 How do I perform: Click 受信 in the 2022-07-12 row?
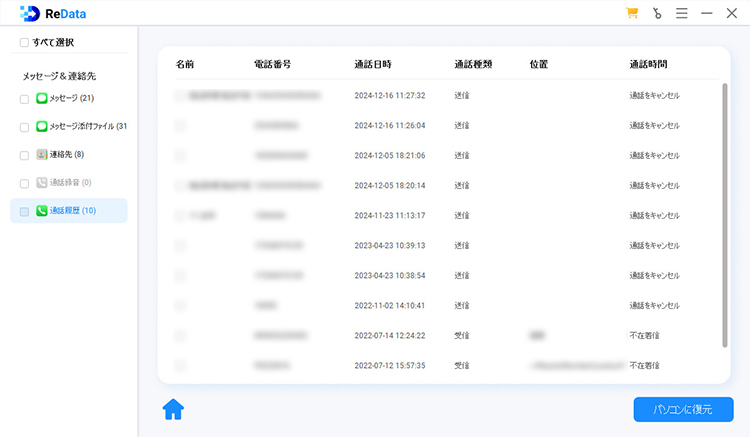(462, 365)
